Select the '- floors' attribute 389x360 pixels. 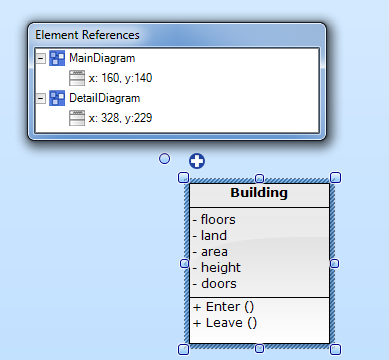(214, 220)
